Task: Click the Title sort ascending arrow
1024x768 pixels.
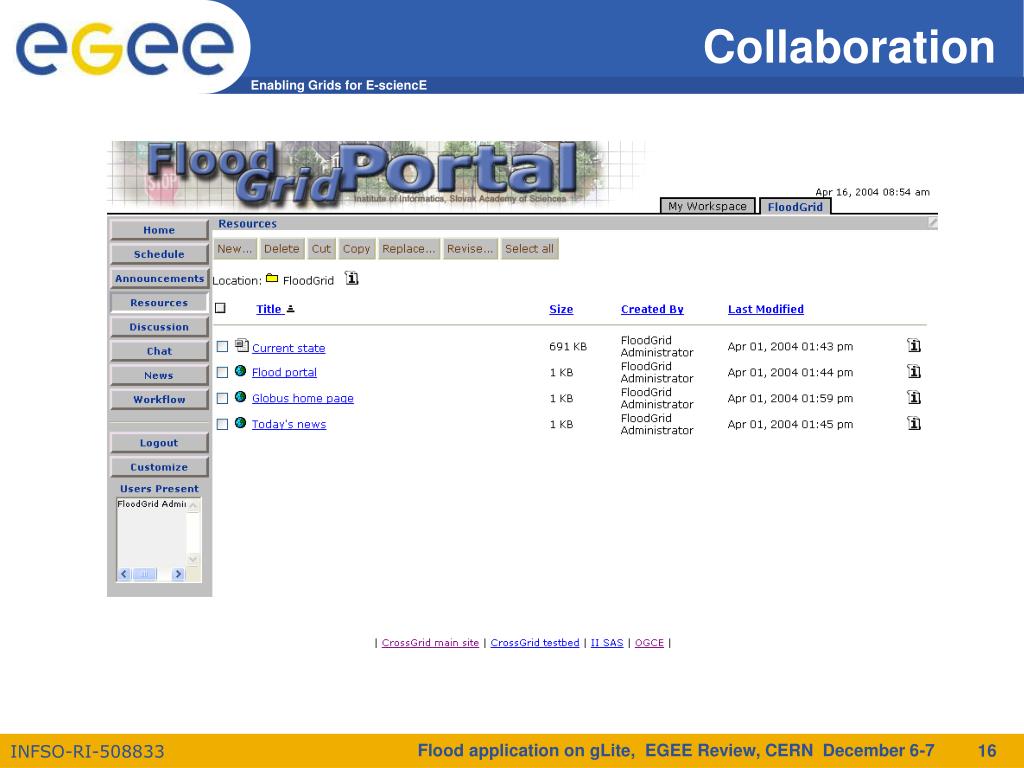Action: tap(291, 309)
